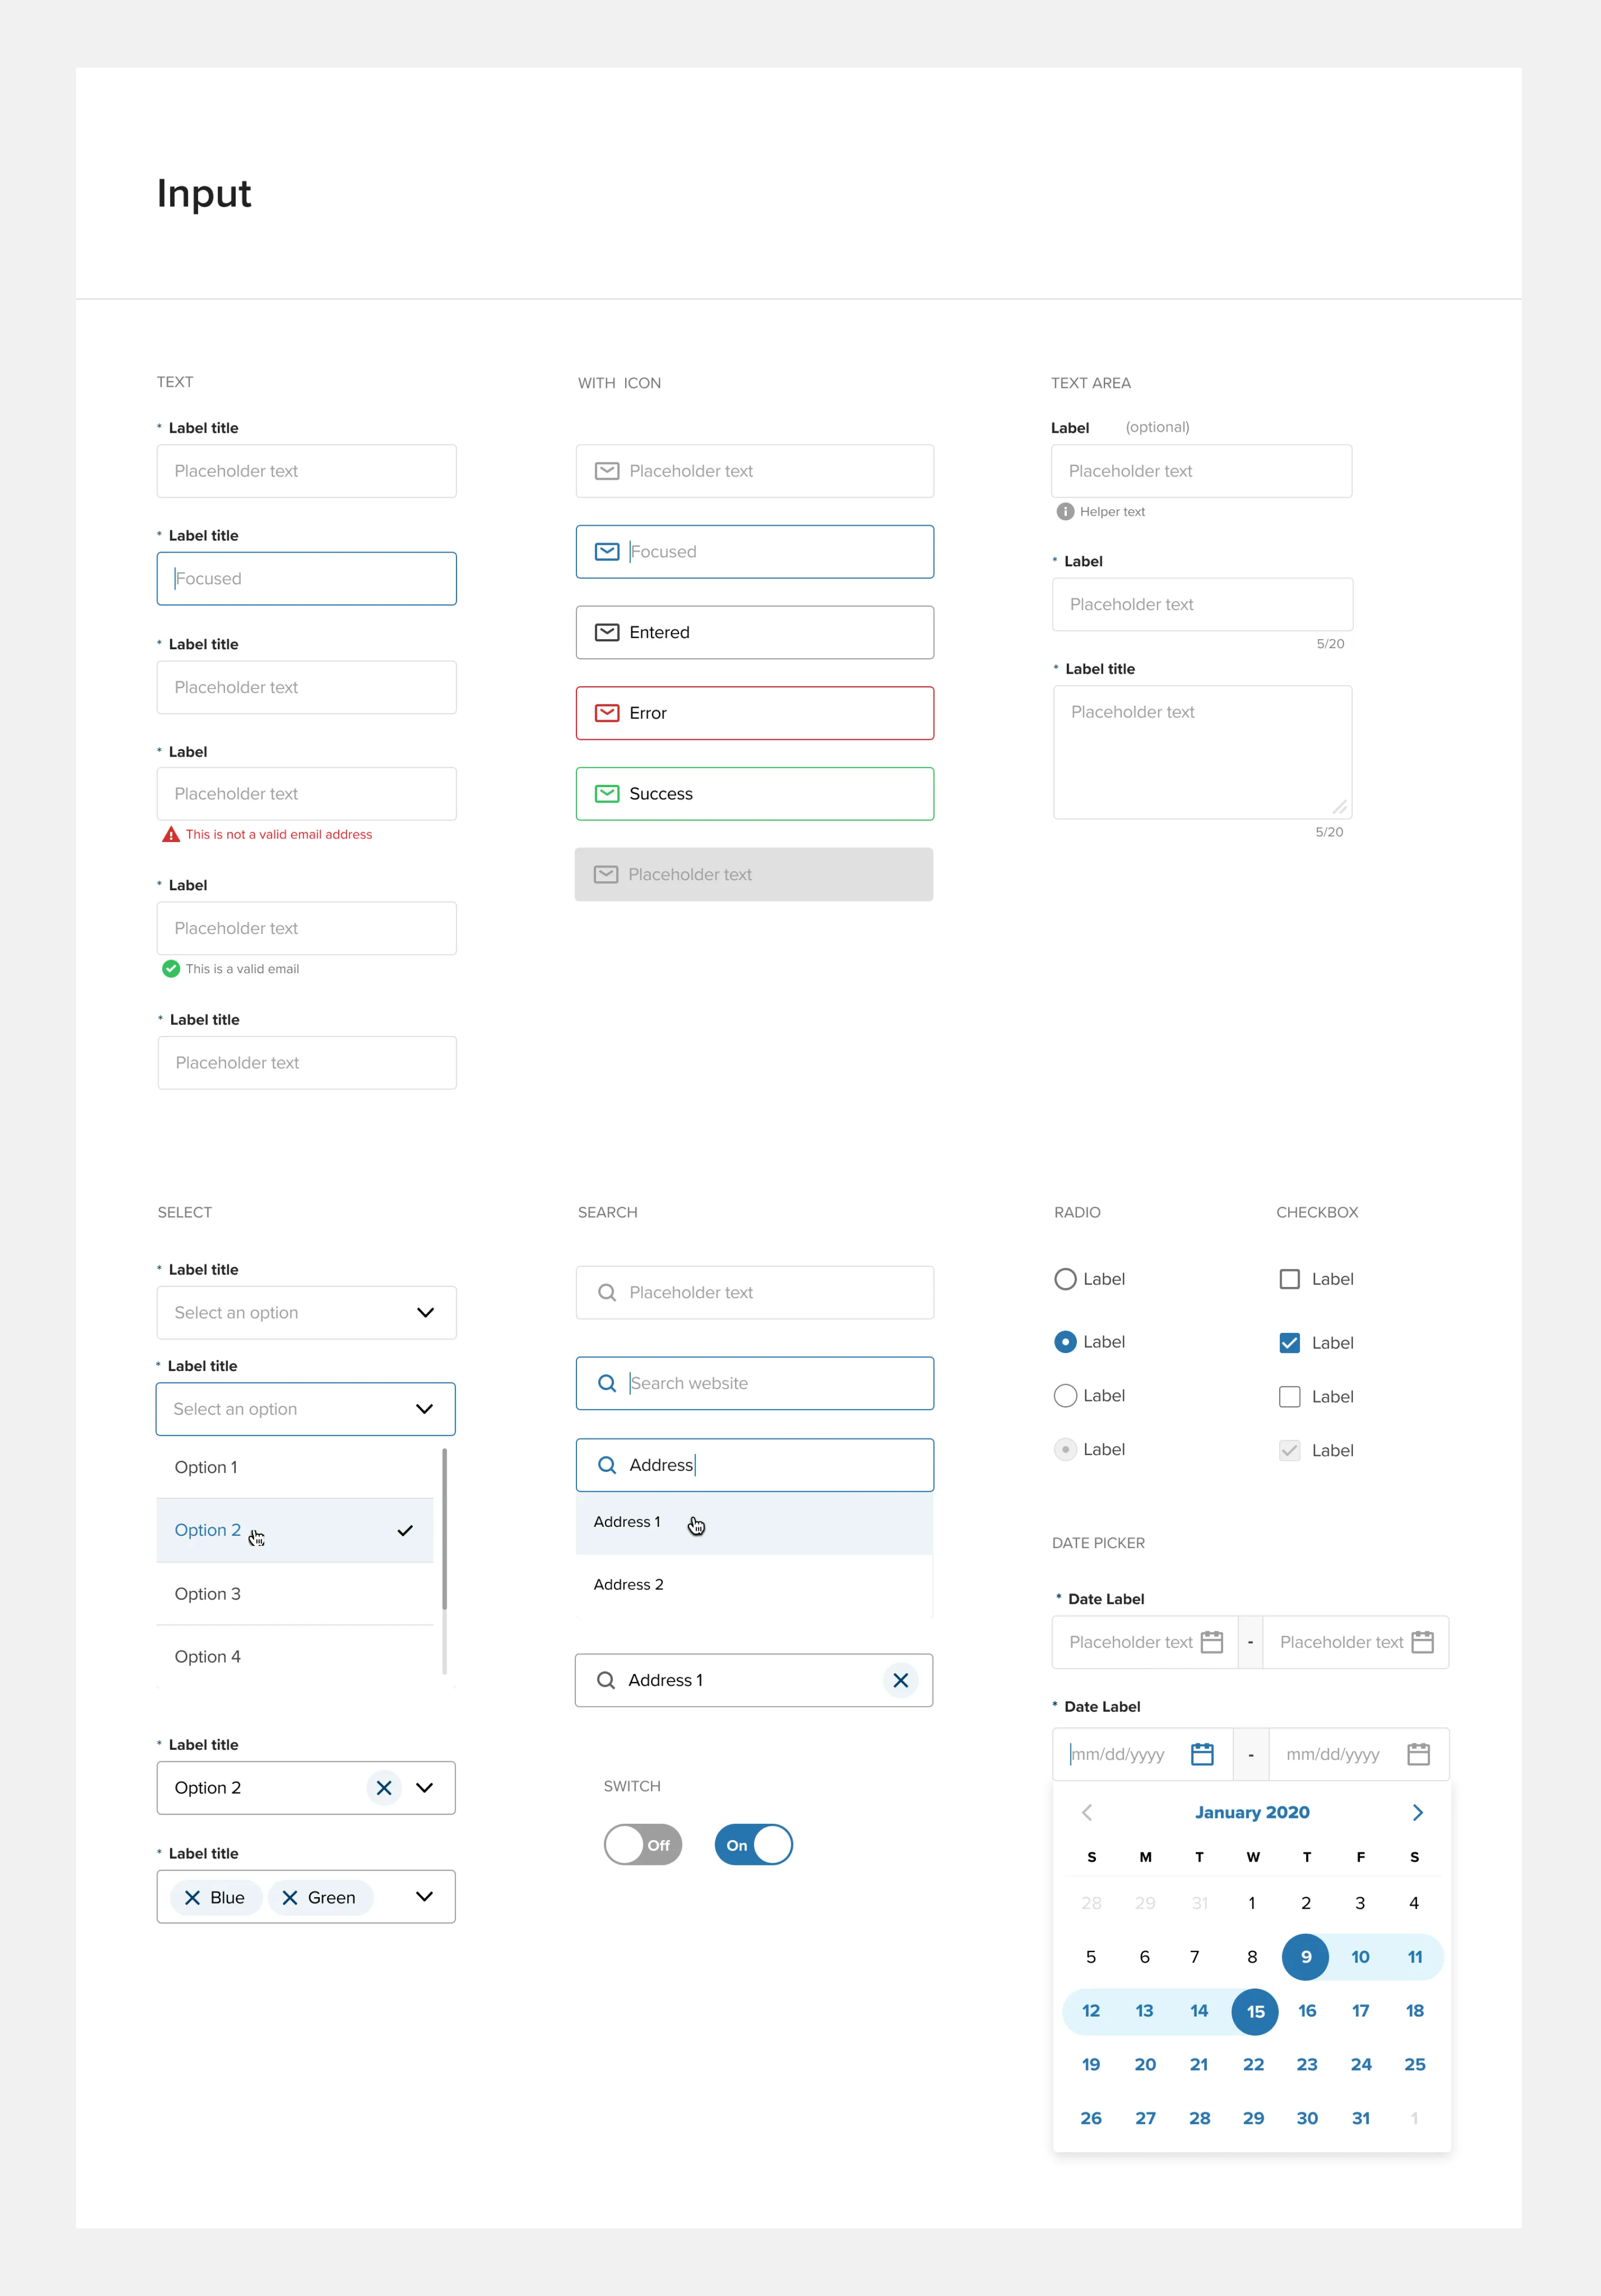Select January 31 in the calendar
Screen dimensions: 1601x2296
(1360, 2119)
